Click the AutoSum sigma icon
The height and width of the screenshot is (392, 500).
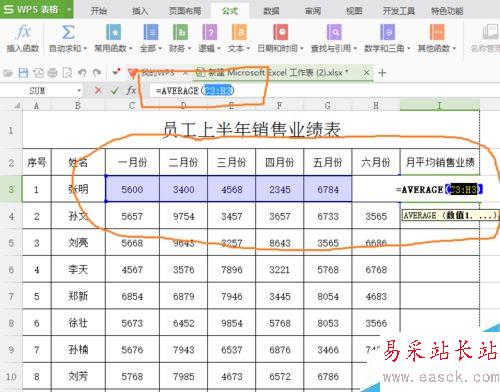point(68,33)
